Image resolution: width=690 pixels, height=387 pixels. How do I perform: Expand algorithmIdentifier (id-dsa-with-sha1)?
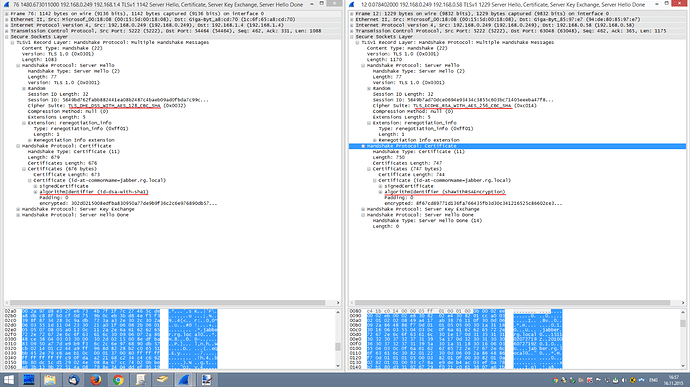36,192
